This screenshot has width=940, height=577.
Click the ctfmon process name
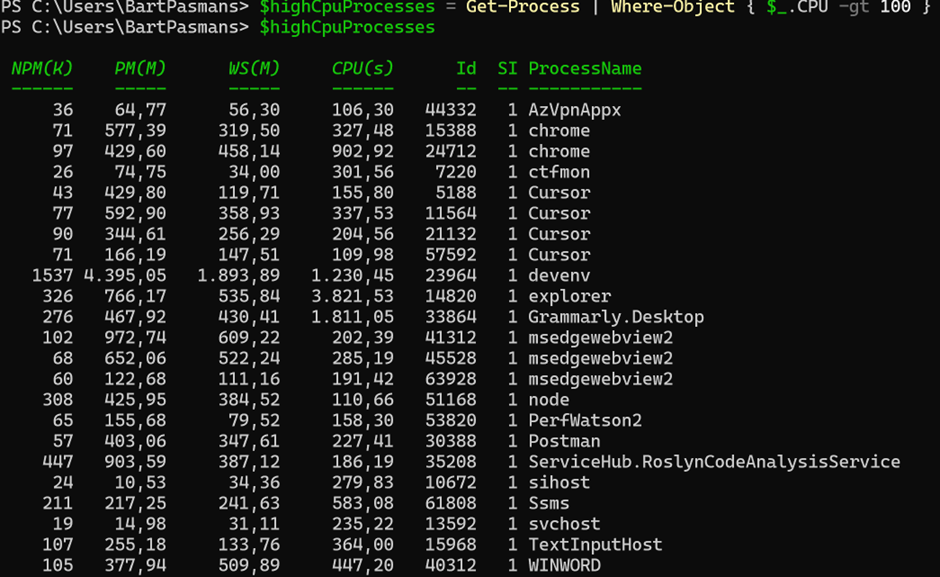coord(559,172)
